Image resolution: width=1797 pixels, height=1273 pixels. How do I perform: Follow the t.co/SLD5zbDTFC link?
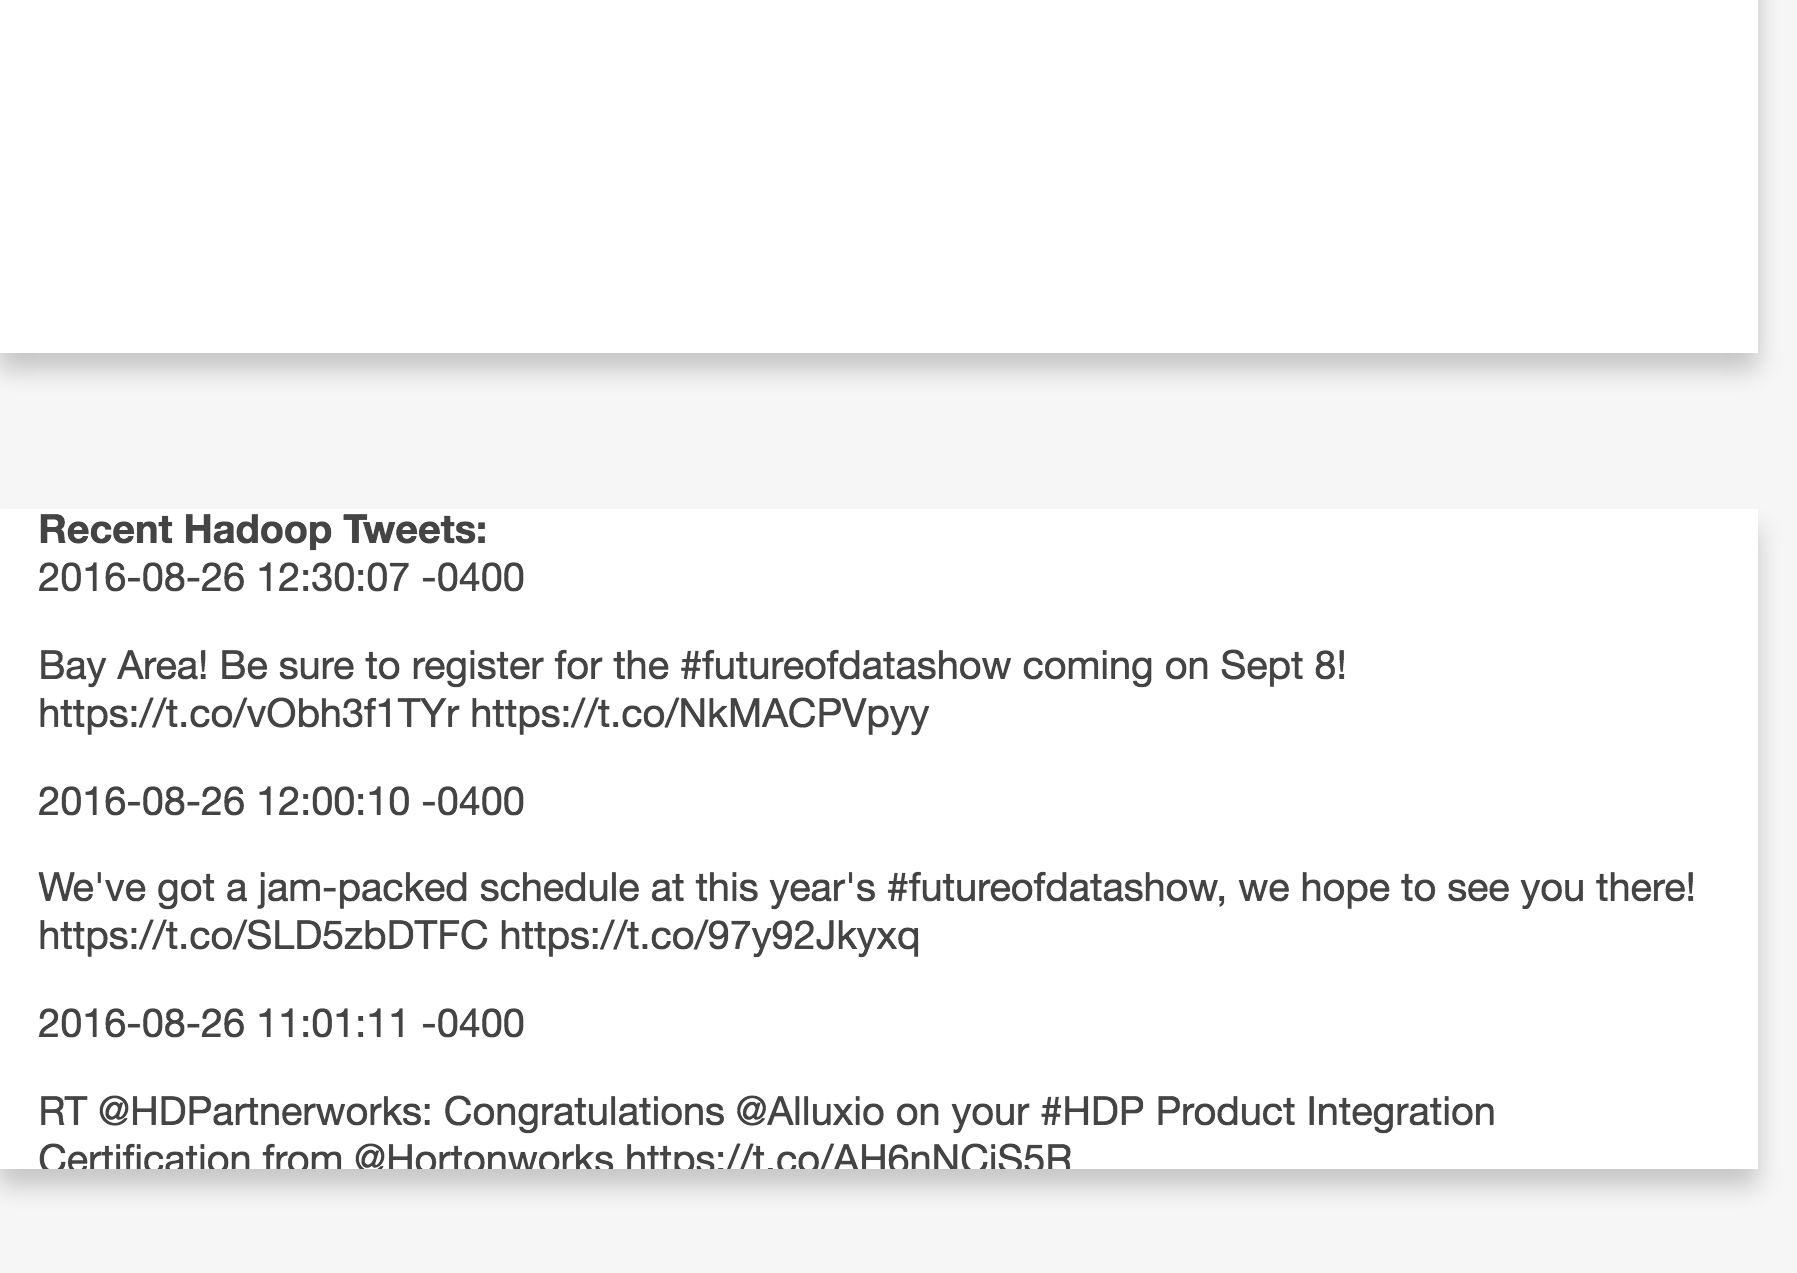[263, 936]
